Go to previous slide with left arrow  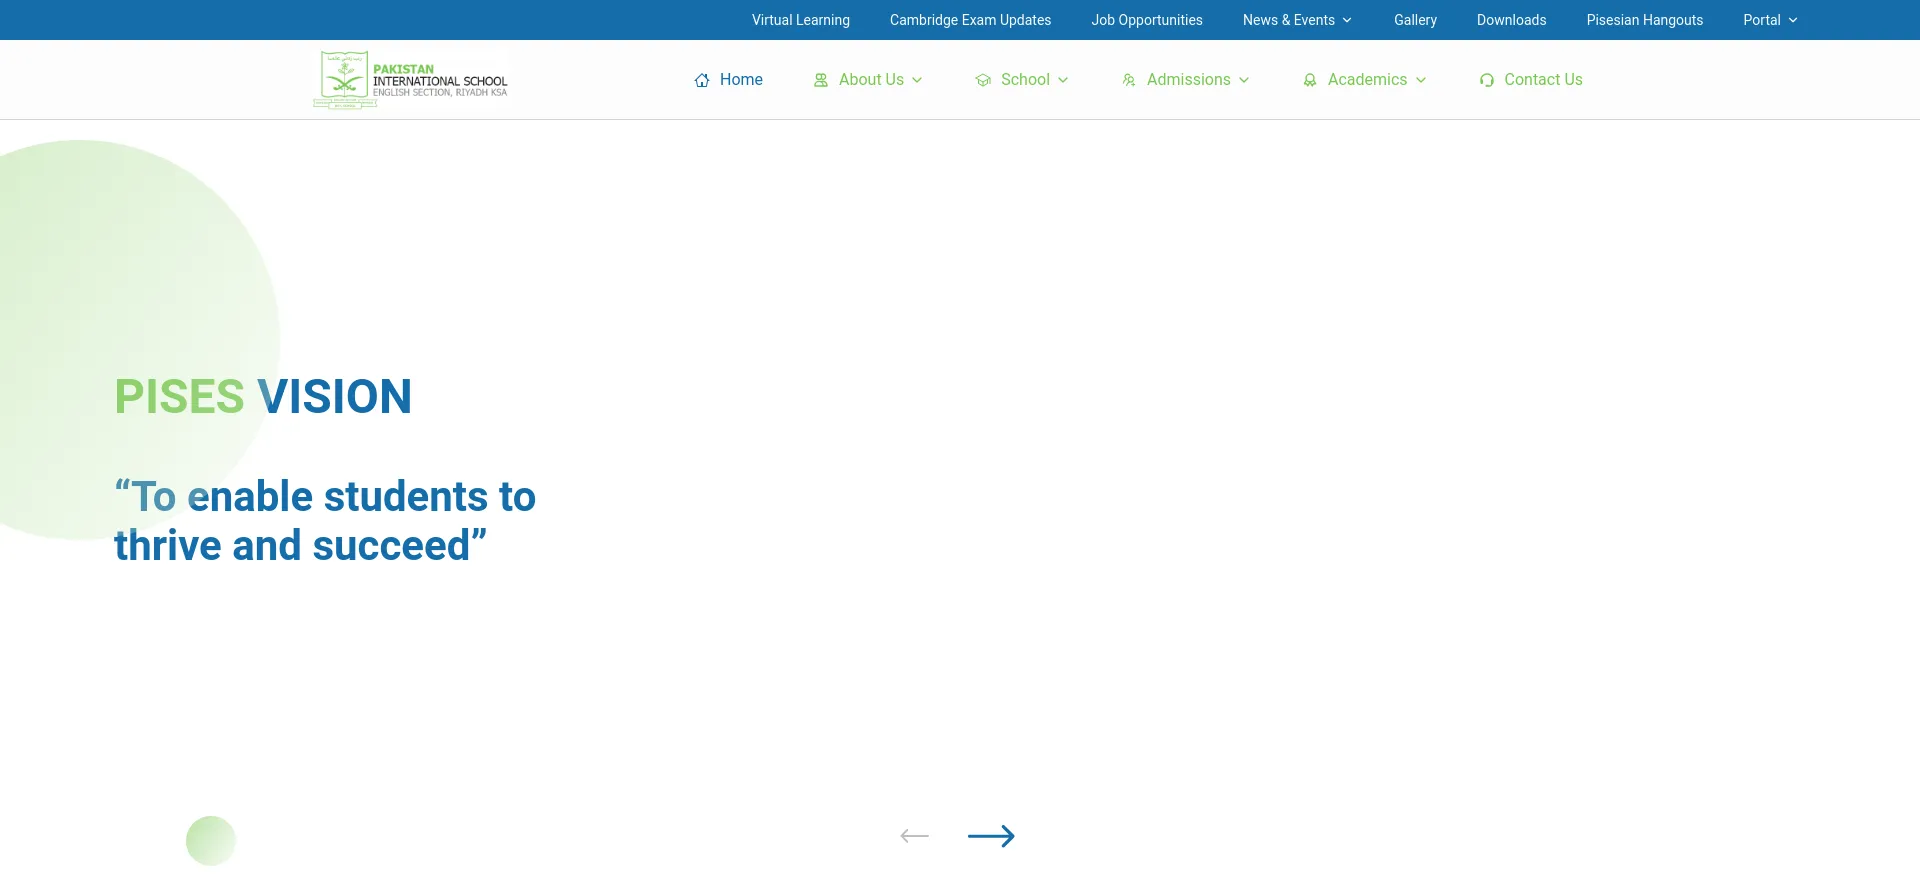coord(915,836)
